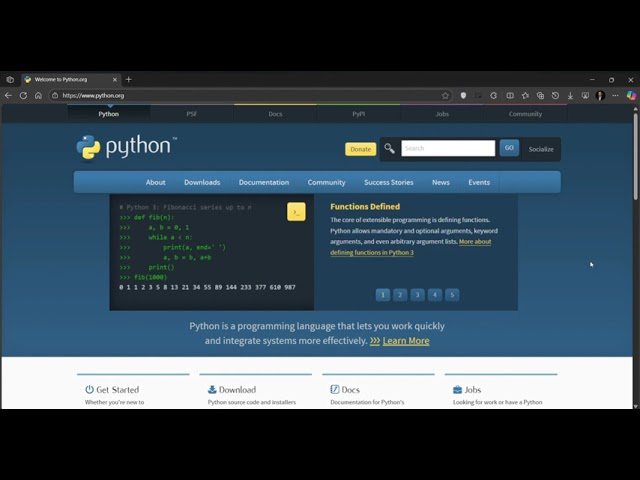Open the Success Stories menu

click(x=389, y=182)
